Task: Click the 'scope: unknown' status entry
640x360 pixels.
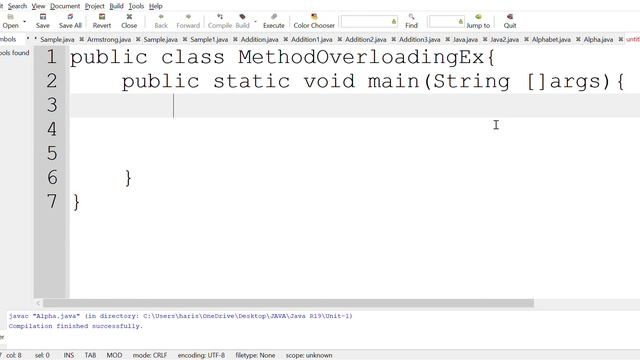Action: pos(309,355)
